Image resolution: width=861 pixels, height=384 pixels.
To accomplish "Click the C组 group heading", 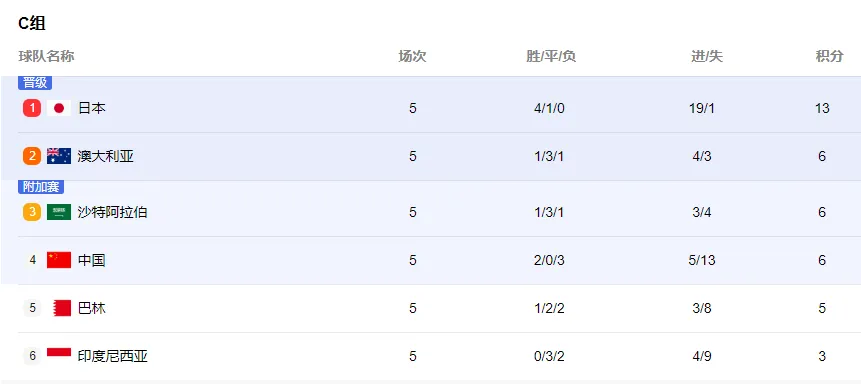I will (32, 23).
